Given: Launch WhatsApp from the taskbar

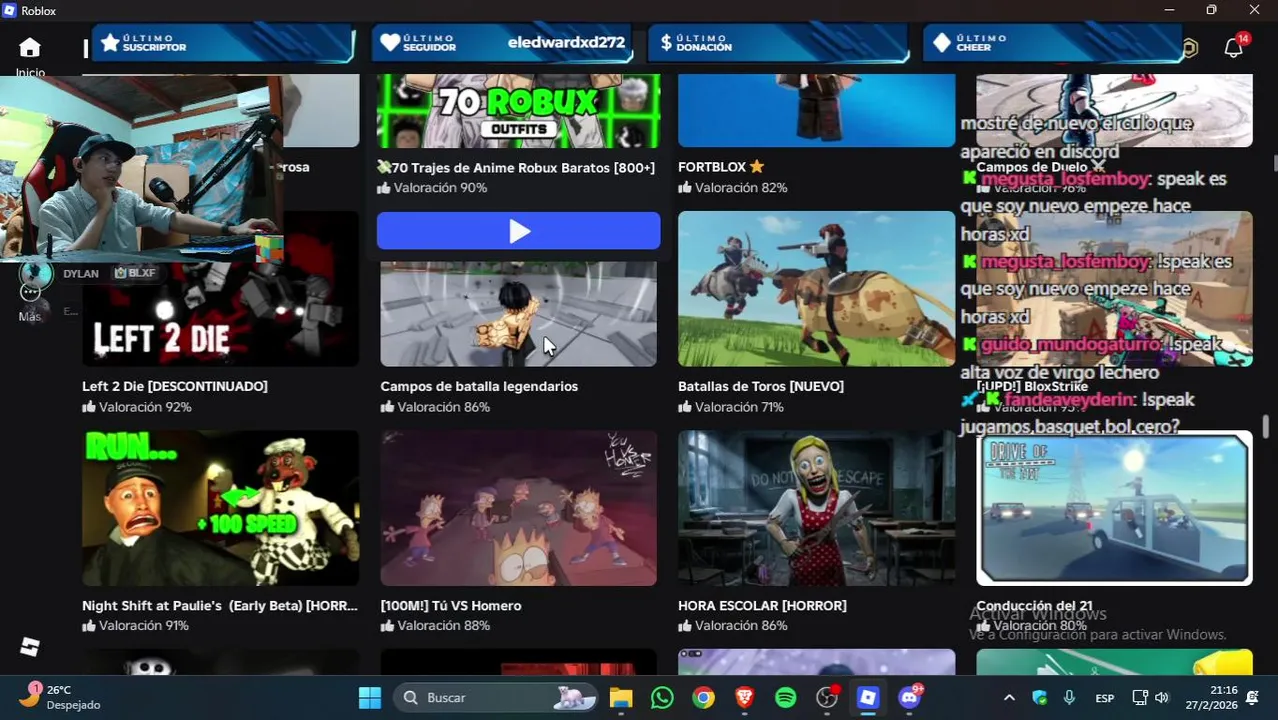Looking at the screenshot, I should pos(662,698).
